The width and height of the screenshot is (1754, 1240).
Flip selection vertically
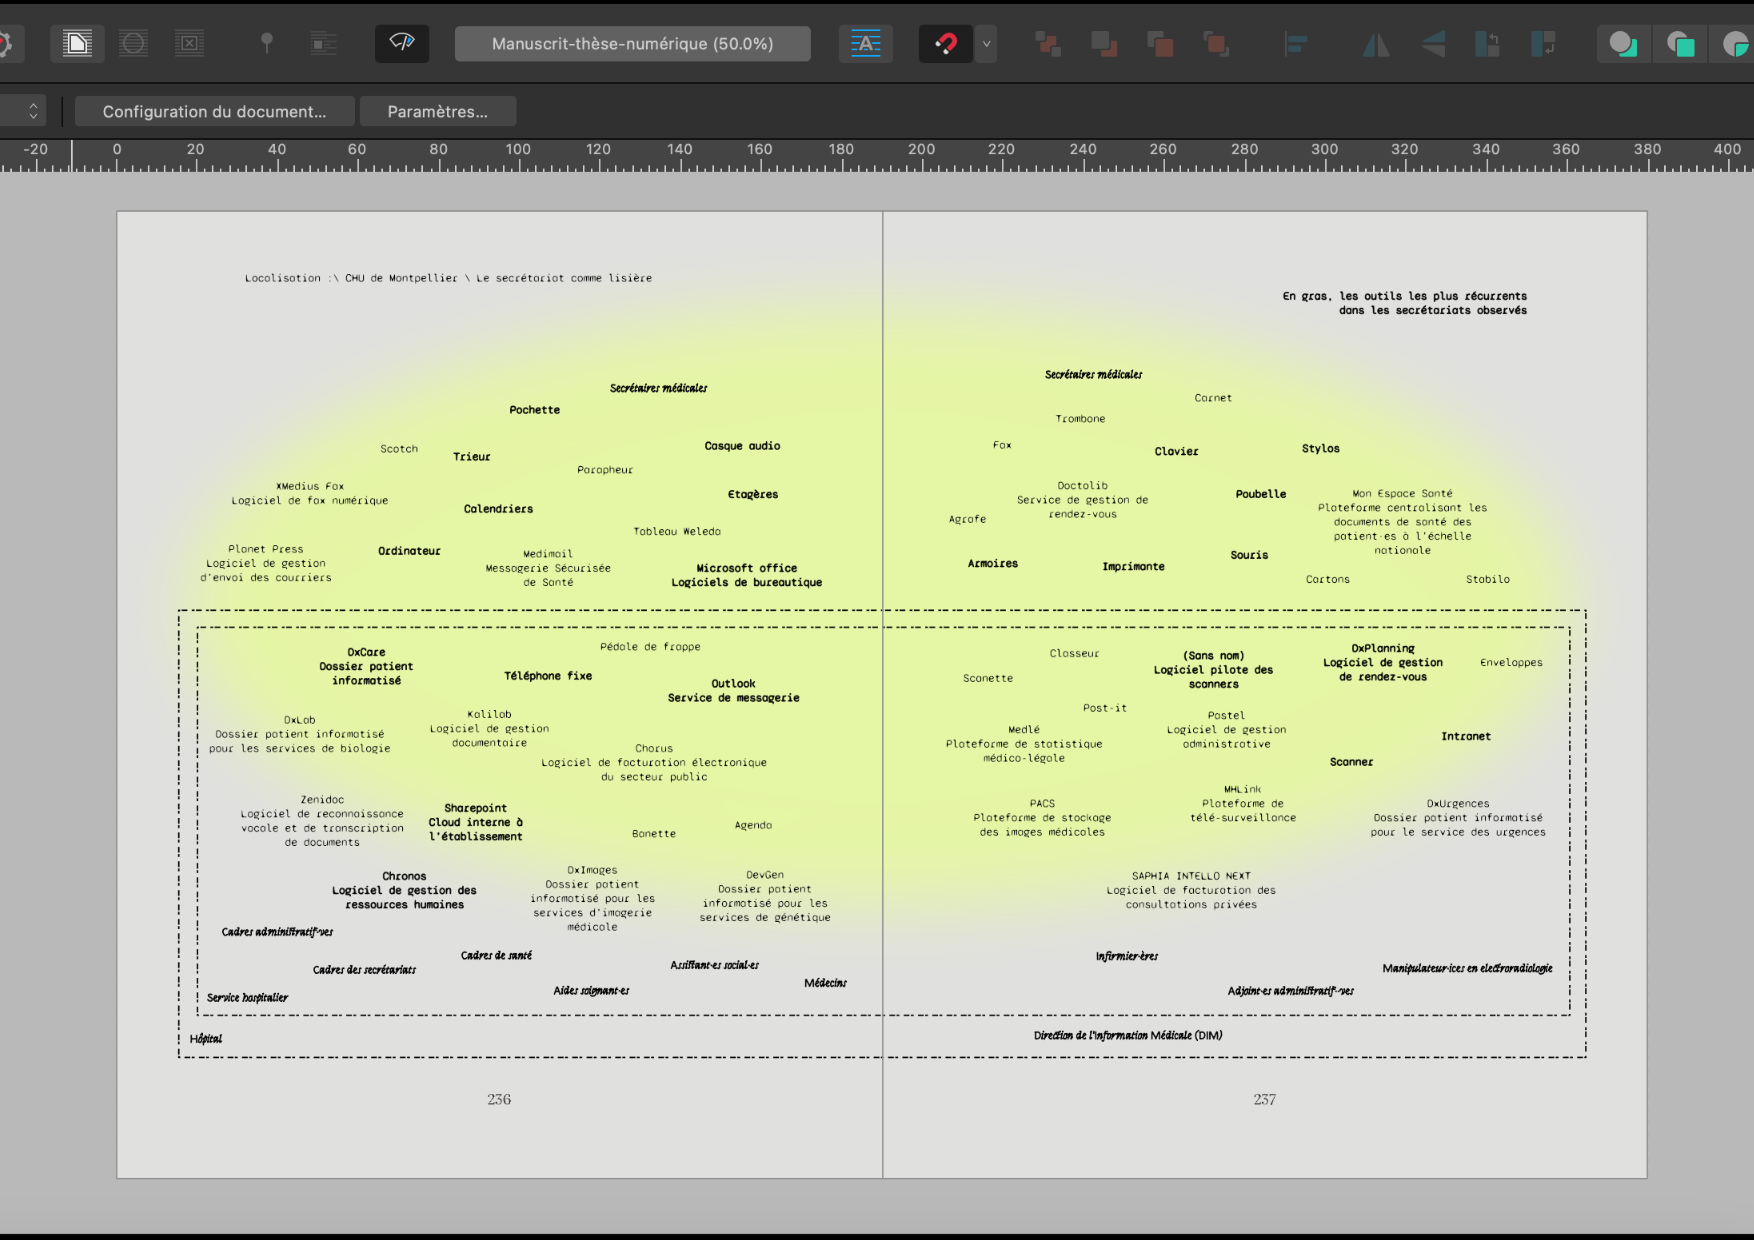click(x=1432, y=43)
